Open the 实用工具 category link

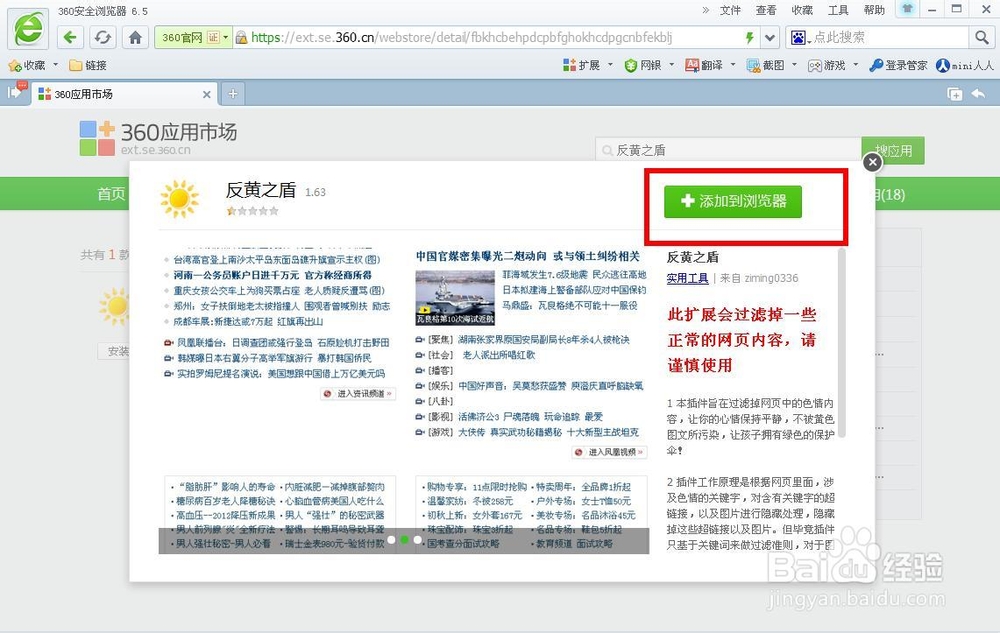687,278
